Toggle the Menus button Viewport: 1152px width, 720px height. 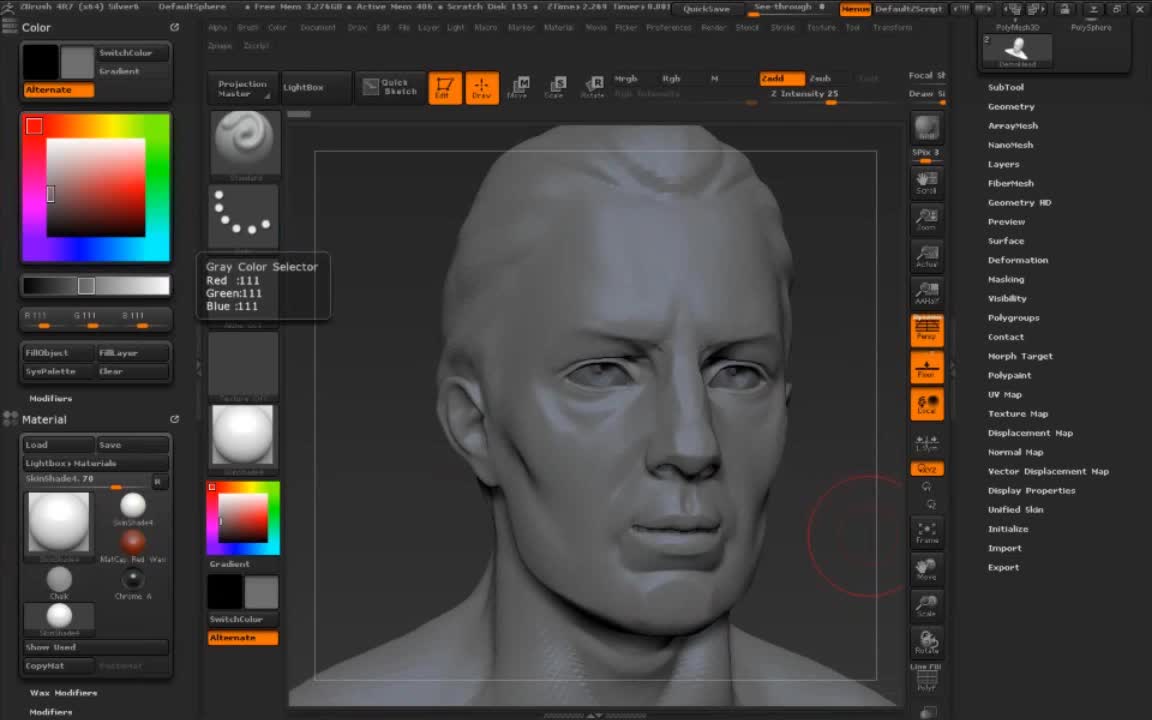(x=855, y=9)
